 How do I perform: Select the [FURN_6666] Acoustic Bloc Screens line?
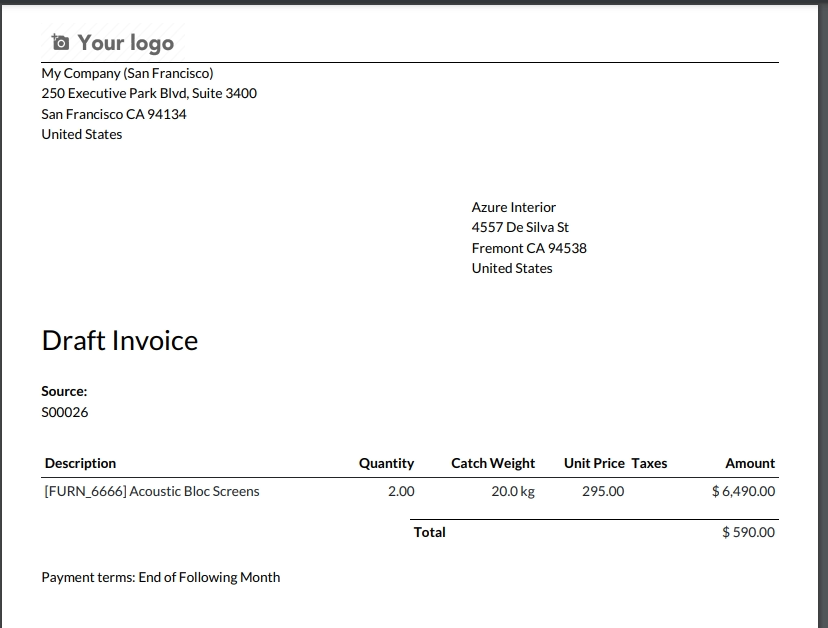click(152, 491)
